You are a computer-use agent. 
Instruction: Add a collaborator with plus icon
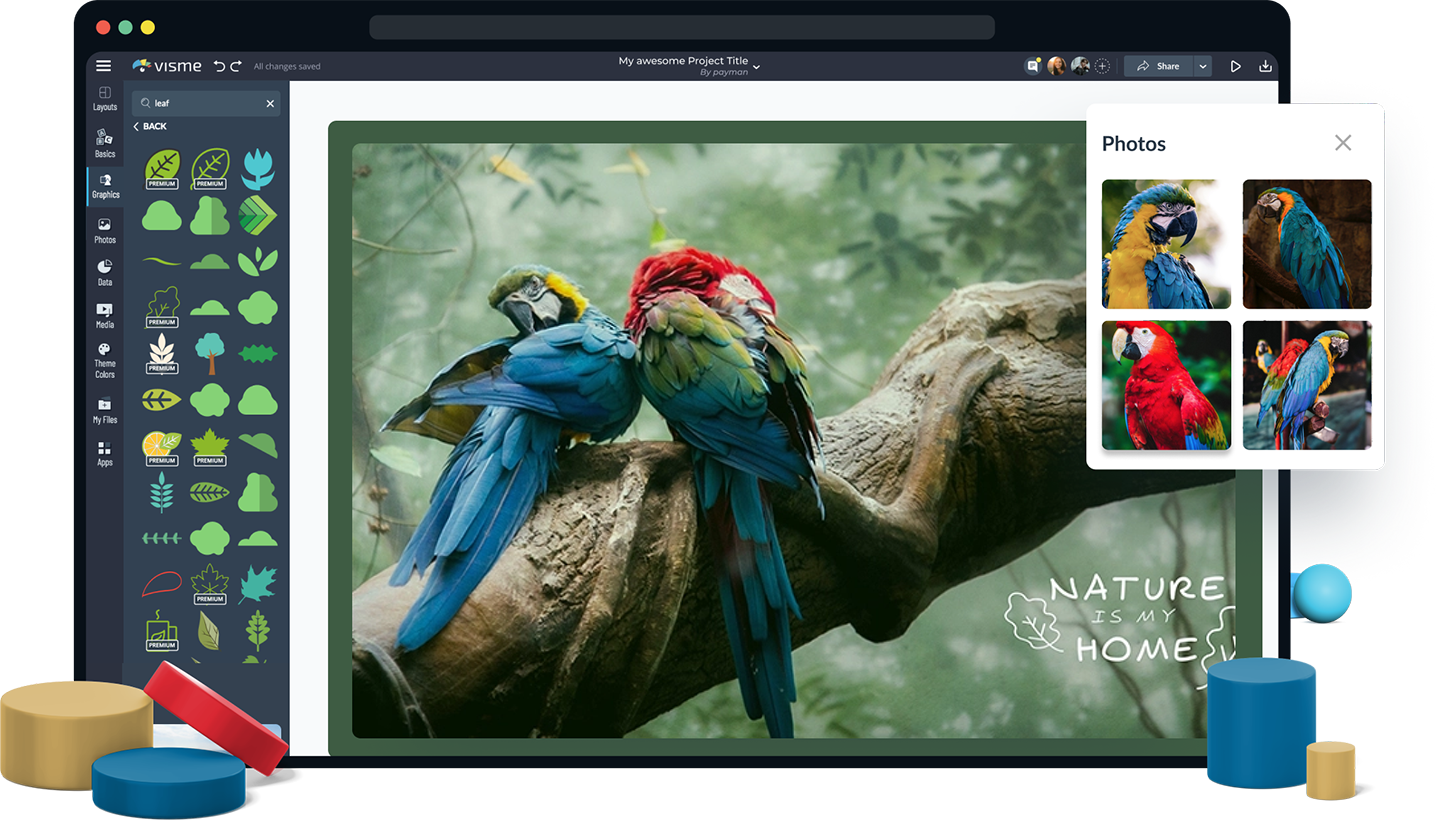1102,66
